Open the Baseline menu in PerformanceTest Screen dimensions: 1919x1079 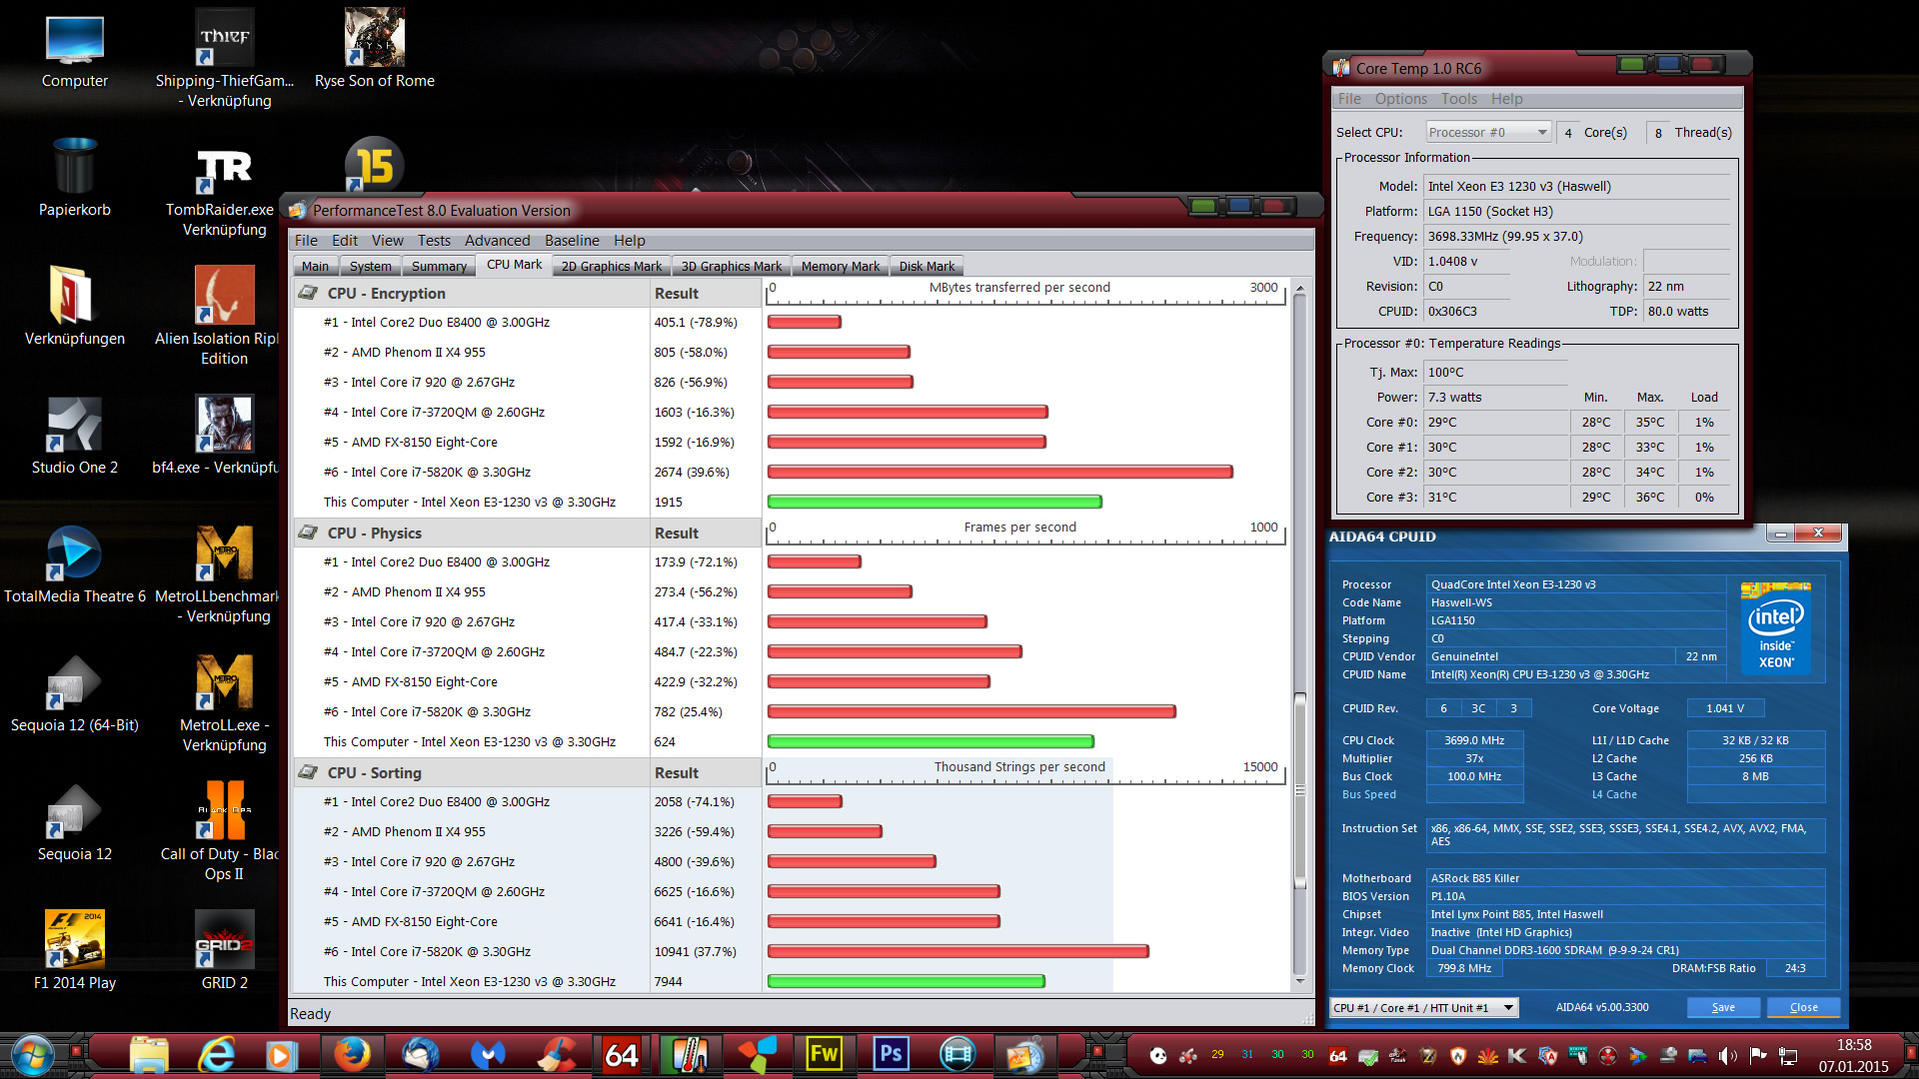coord(572,240)
